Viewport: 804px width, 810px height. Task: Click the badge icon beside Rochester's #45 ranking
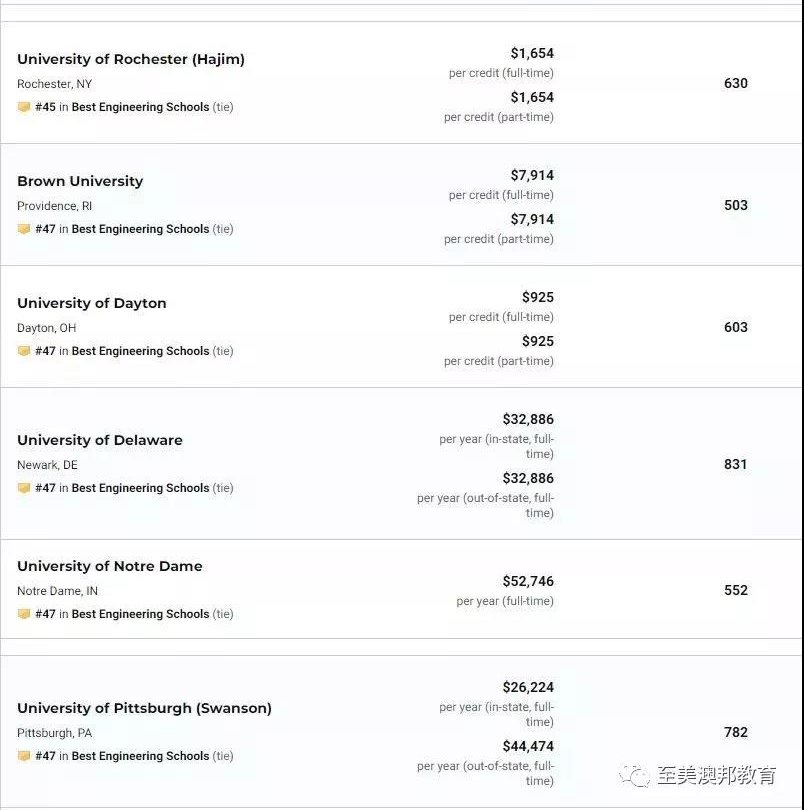coord(24,107)
